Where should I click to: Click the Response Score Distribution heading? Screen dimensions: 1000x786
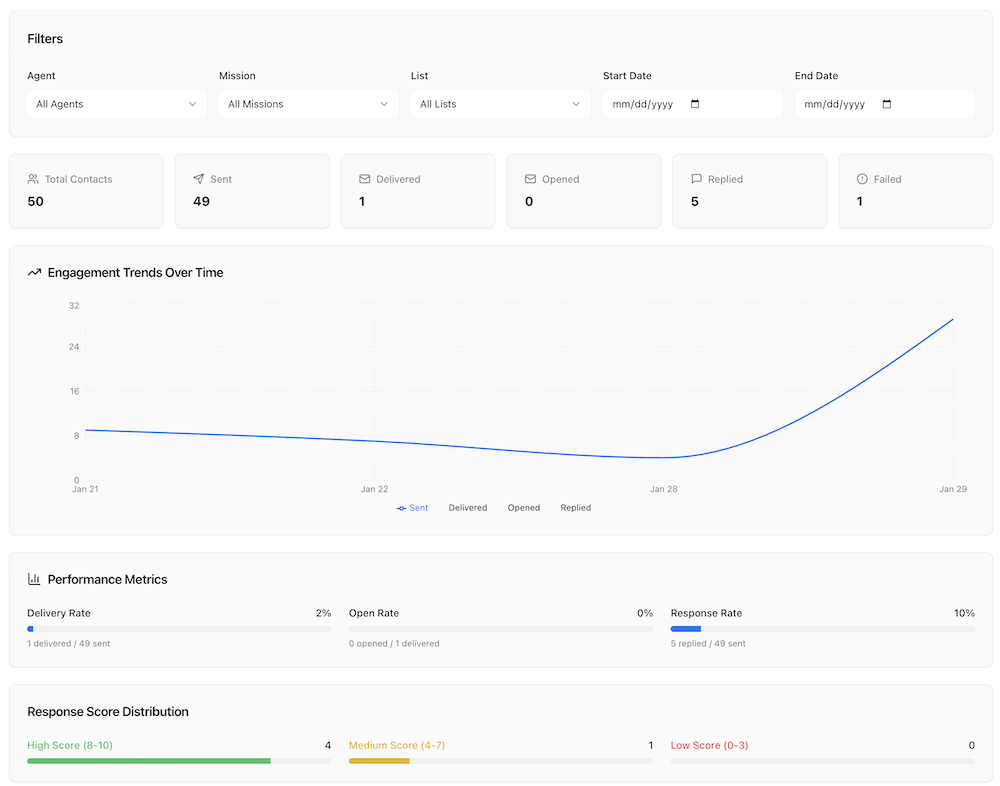tap(108, 712)
